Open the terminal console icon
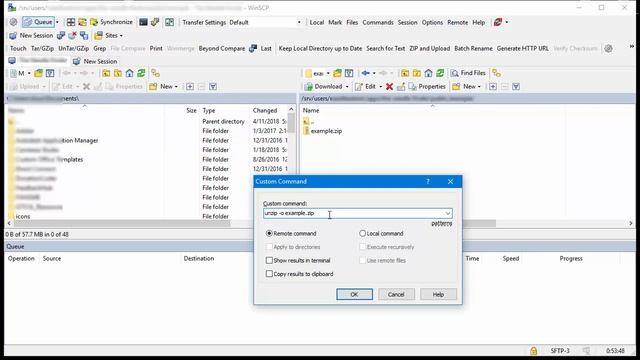 coord(143,22)
